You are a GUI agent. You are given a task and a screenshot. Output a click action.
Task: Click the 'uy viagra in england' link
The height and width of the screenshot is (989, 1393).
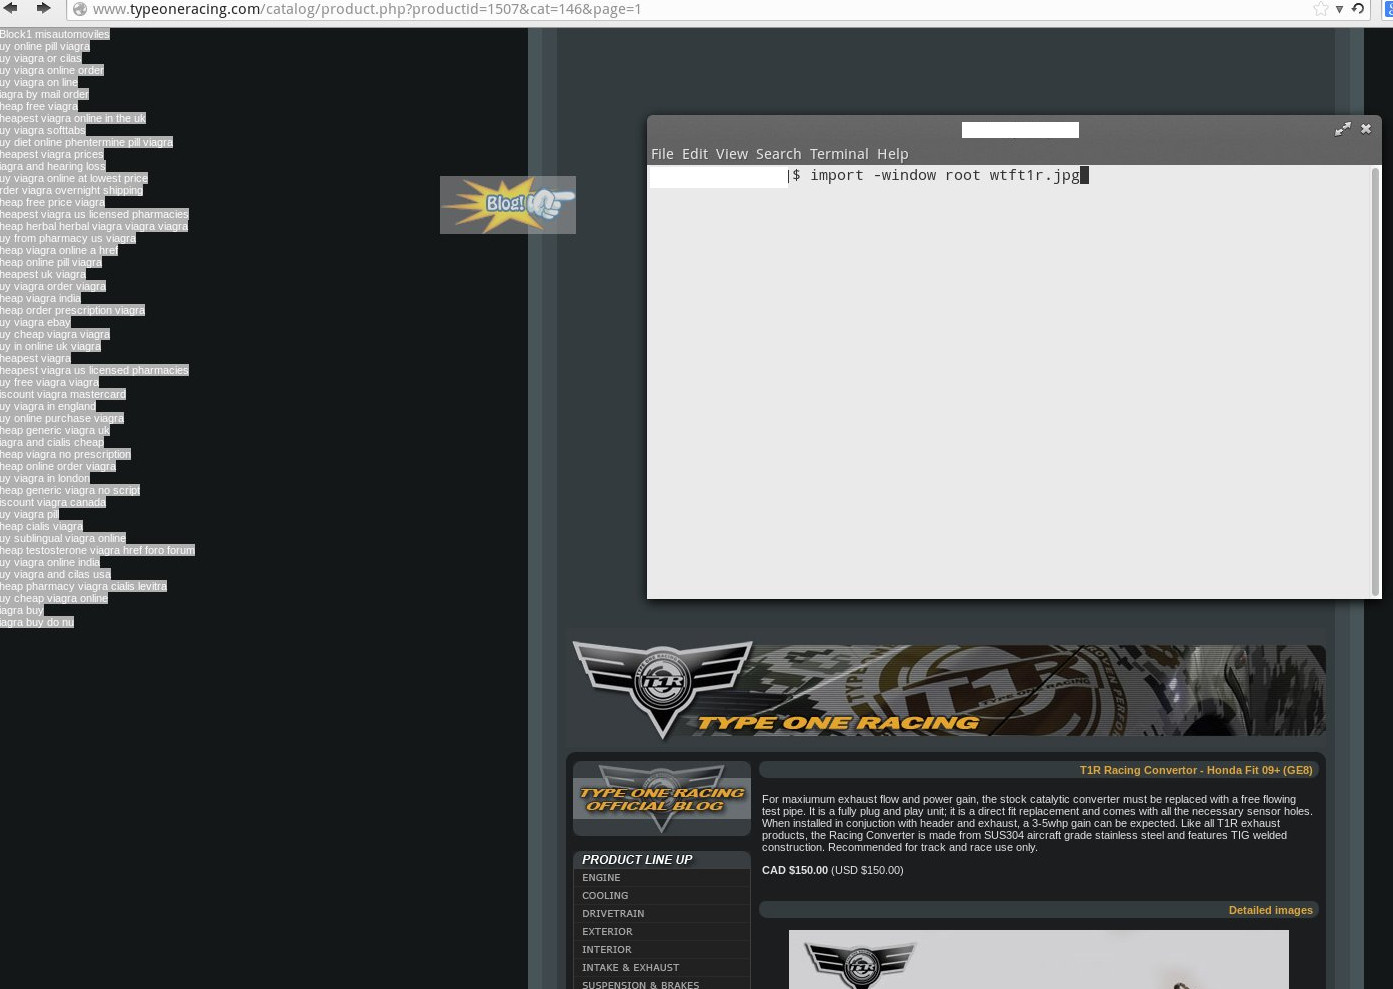tap(48, 406)
